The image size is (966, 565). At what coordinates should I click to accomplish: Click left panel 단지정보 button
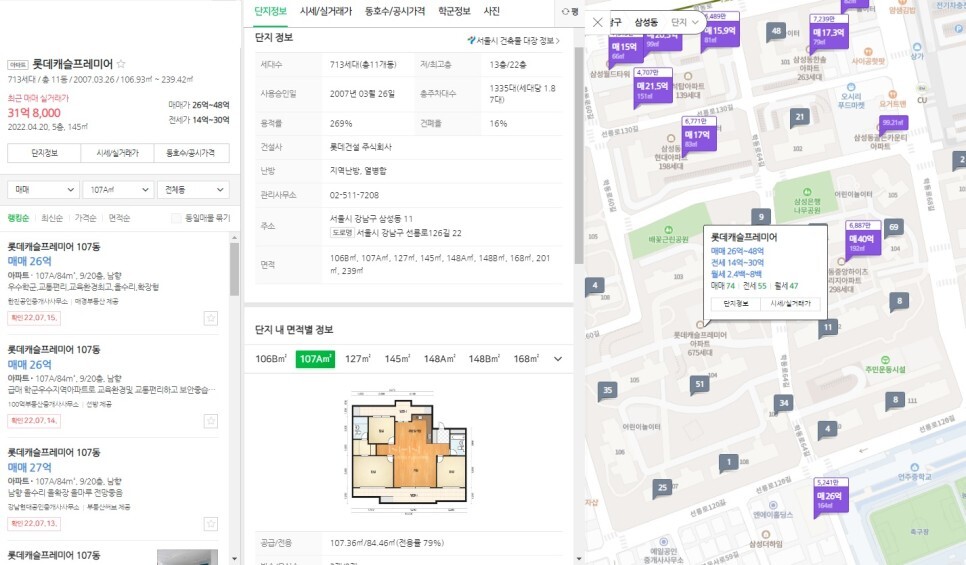[x=44, y=153]
